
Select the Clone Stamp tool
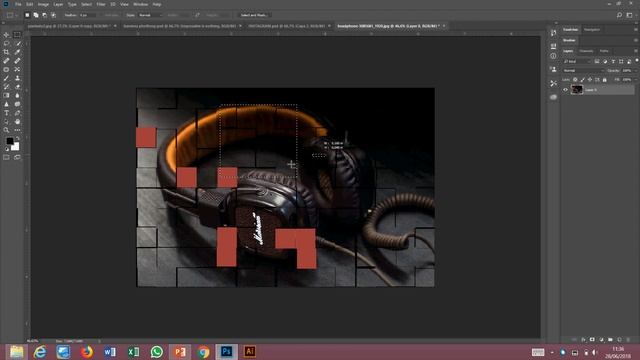[x=17, y=78]
